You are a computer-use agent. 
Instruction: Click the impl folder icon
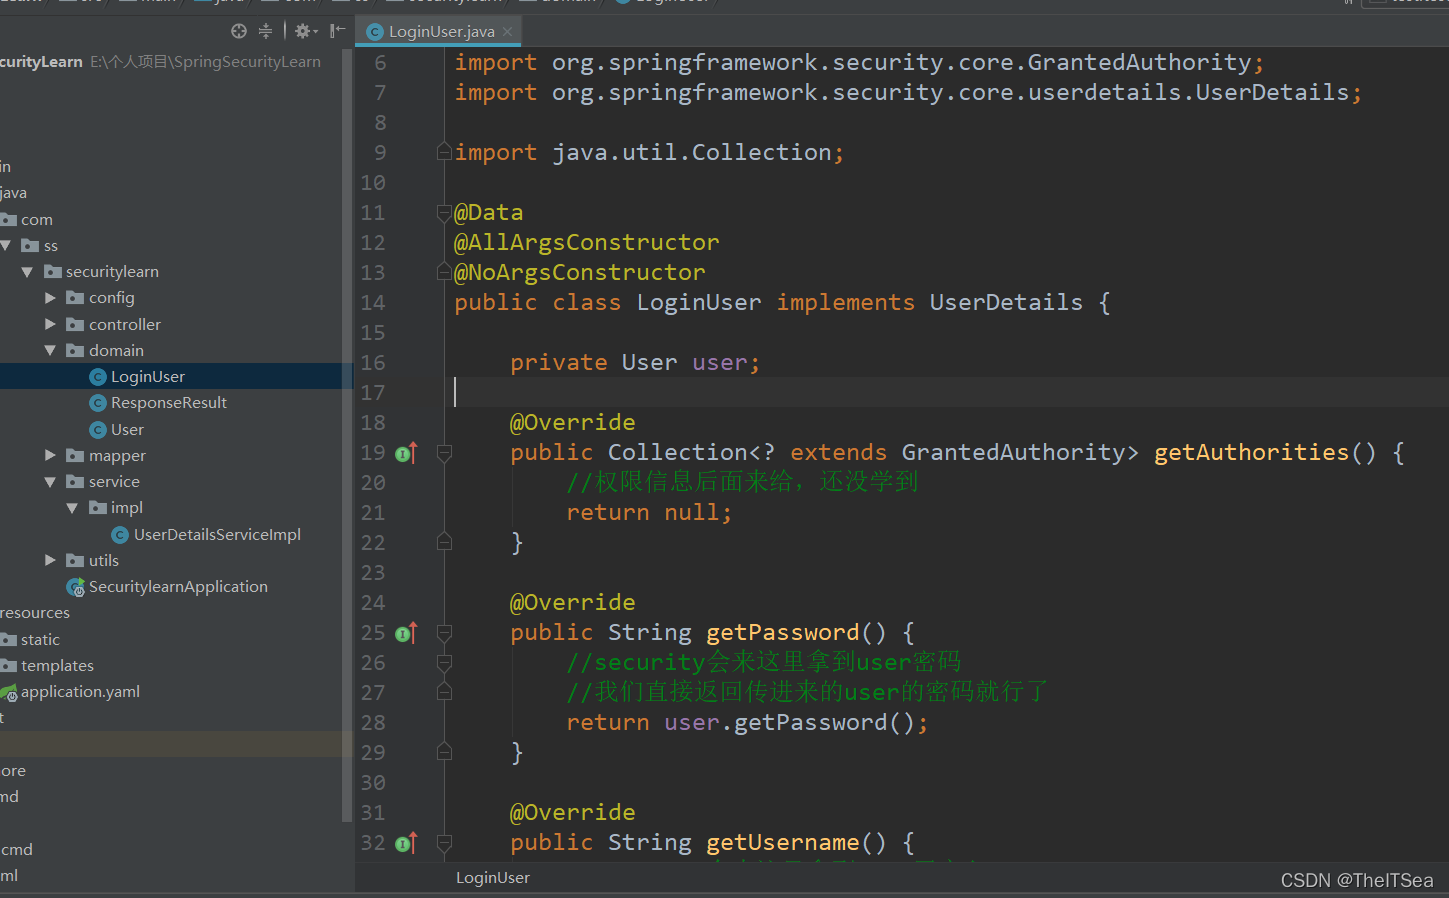coord(98,508)
